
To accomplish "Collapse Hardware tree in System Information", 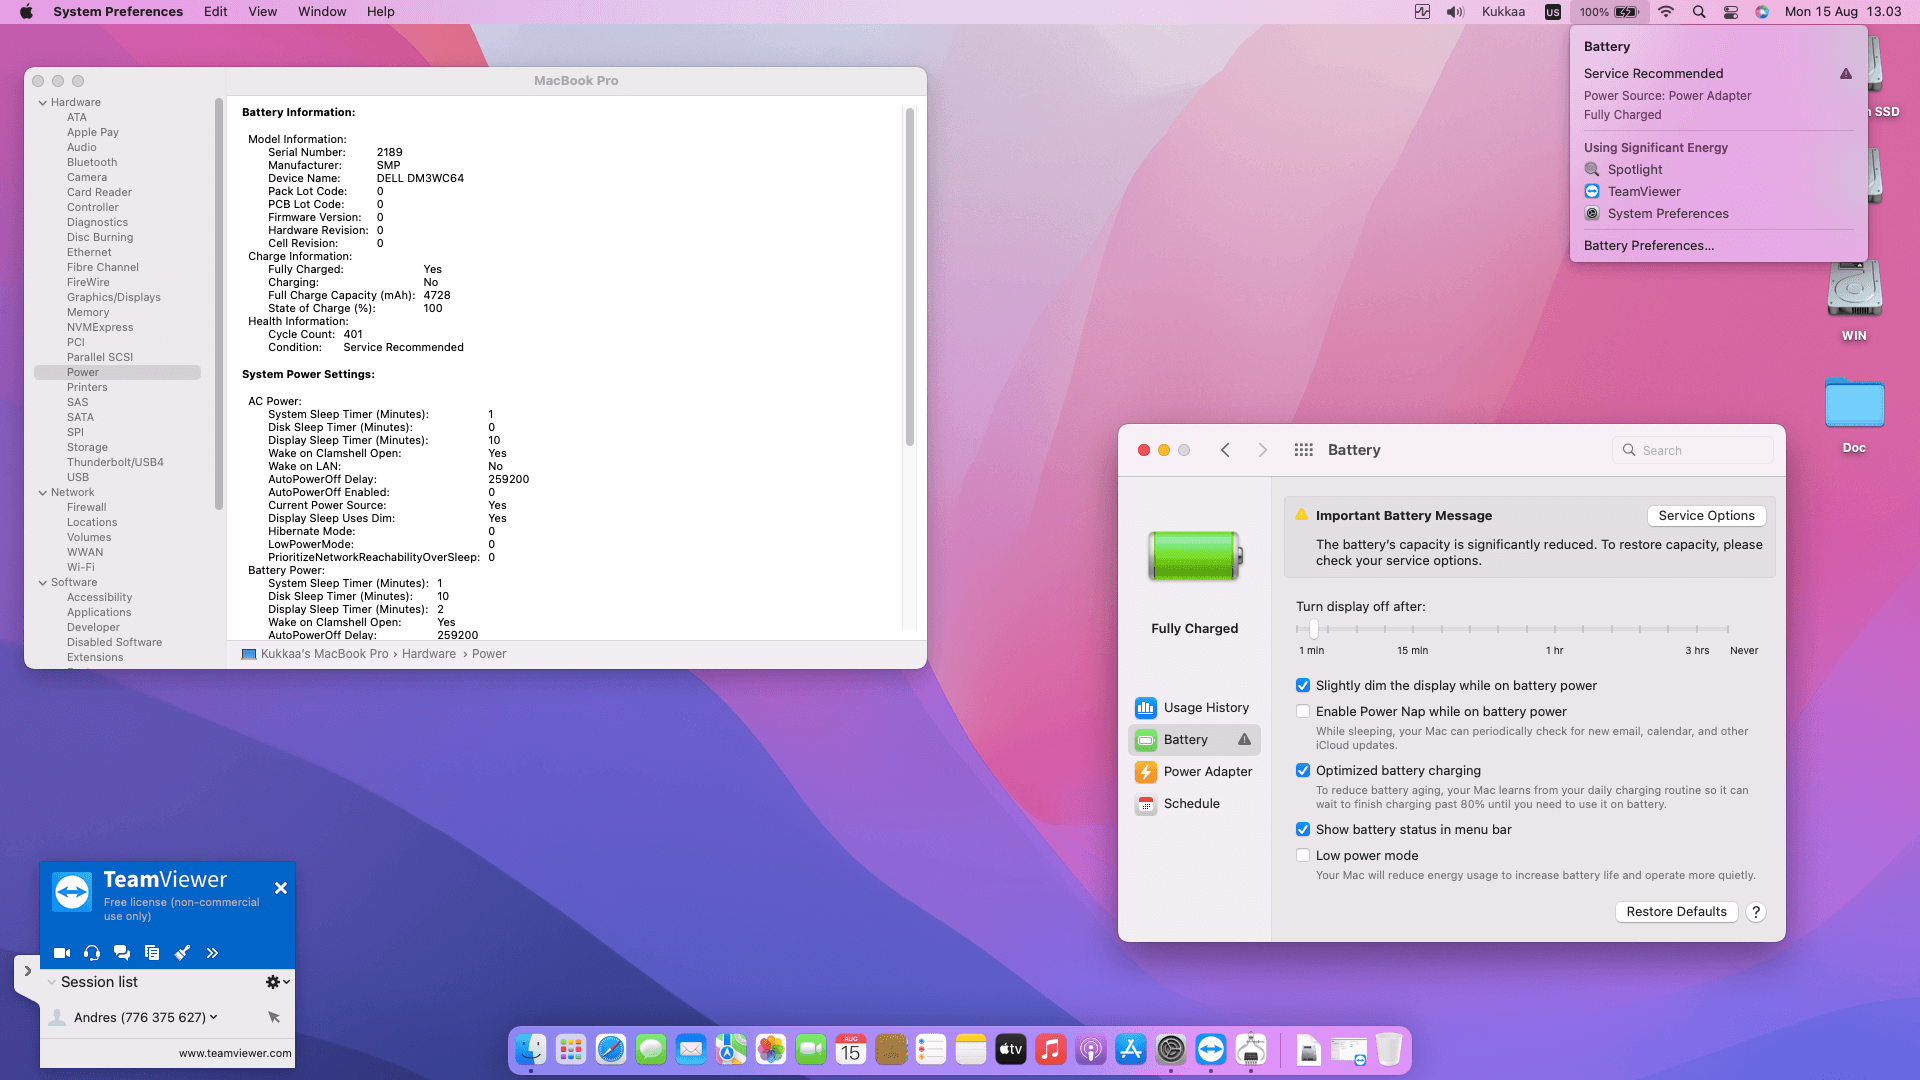I will coord(43,103).
